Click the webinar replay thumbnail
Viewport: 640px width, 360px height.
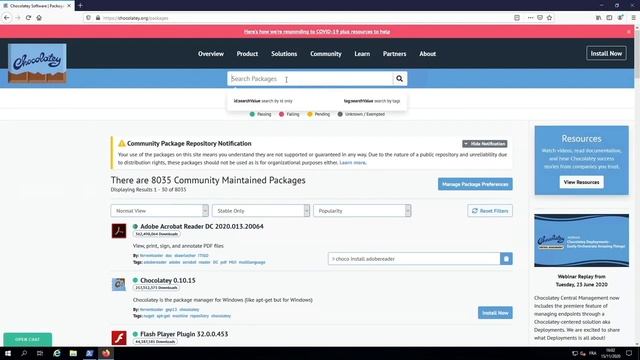tap(581, 240)
